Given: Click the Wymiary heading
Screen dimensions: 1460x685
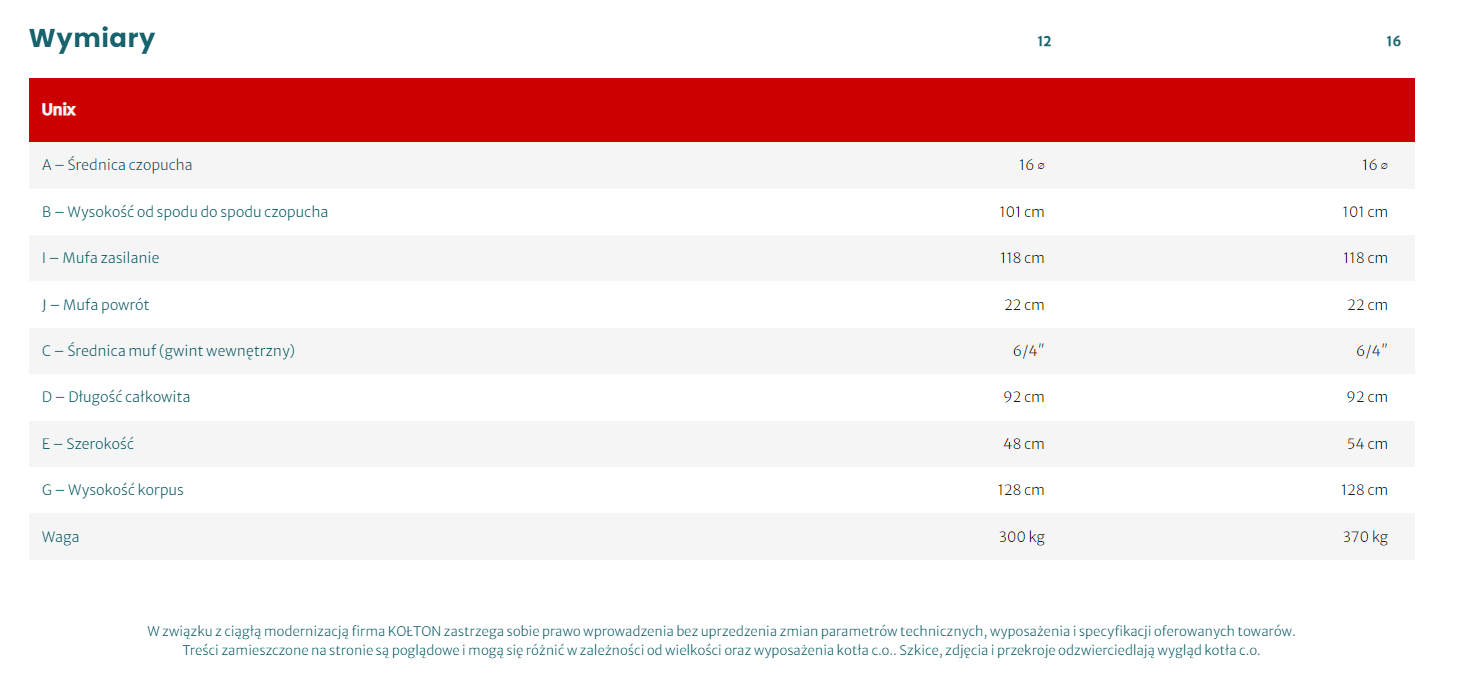Looking at the screenshot, I should click(x=92, y=39).
